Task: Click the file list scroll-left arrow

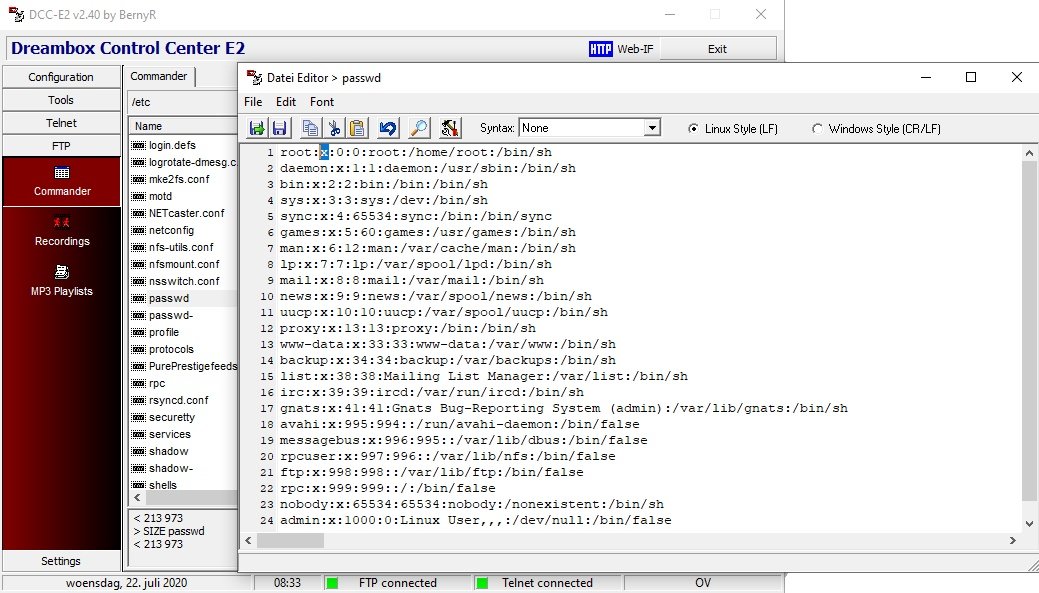Action: (137, 497)
